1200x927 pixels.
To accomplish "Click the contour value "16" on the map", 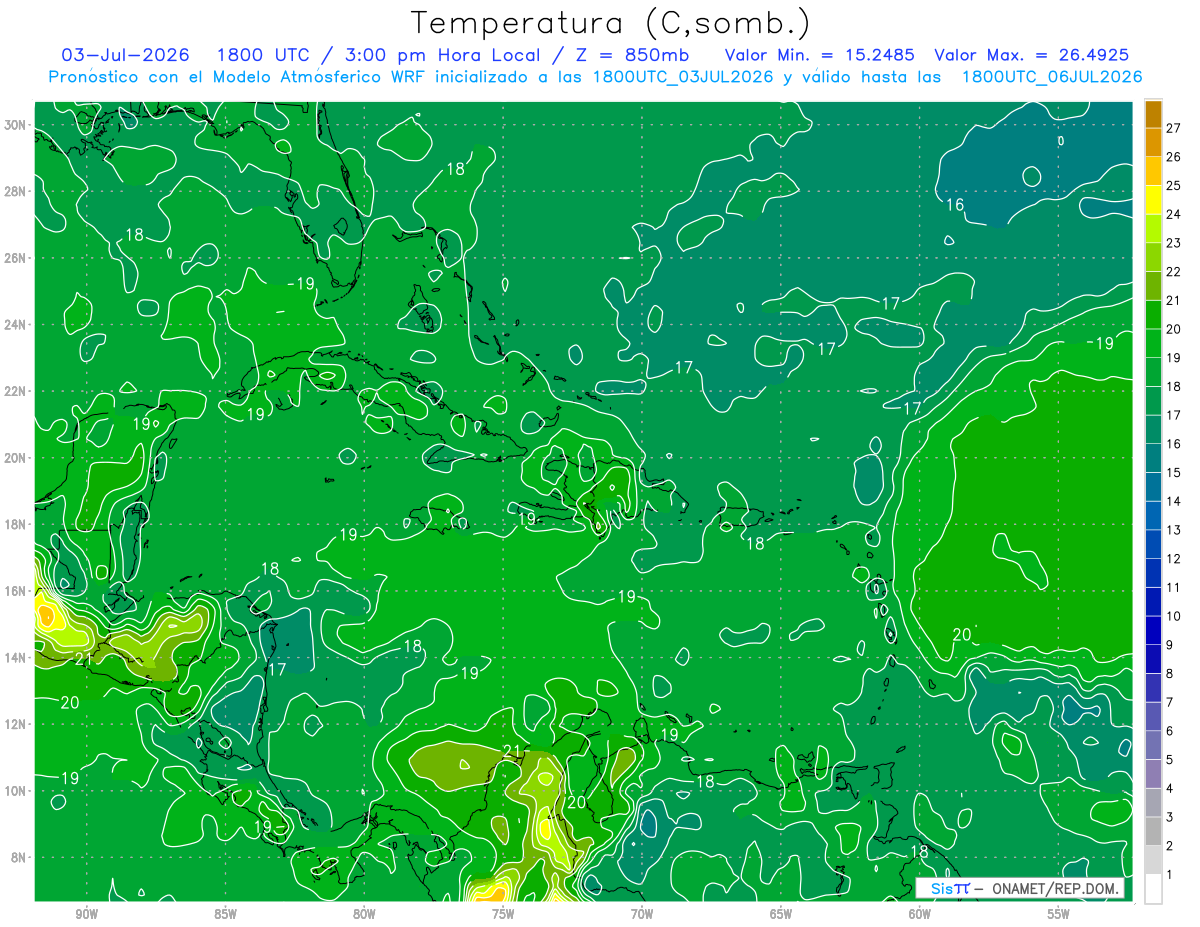I will pos(955,205).
